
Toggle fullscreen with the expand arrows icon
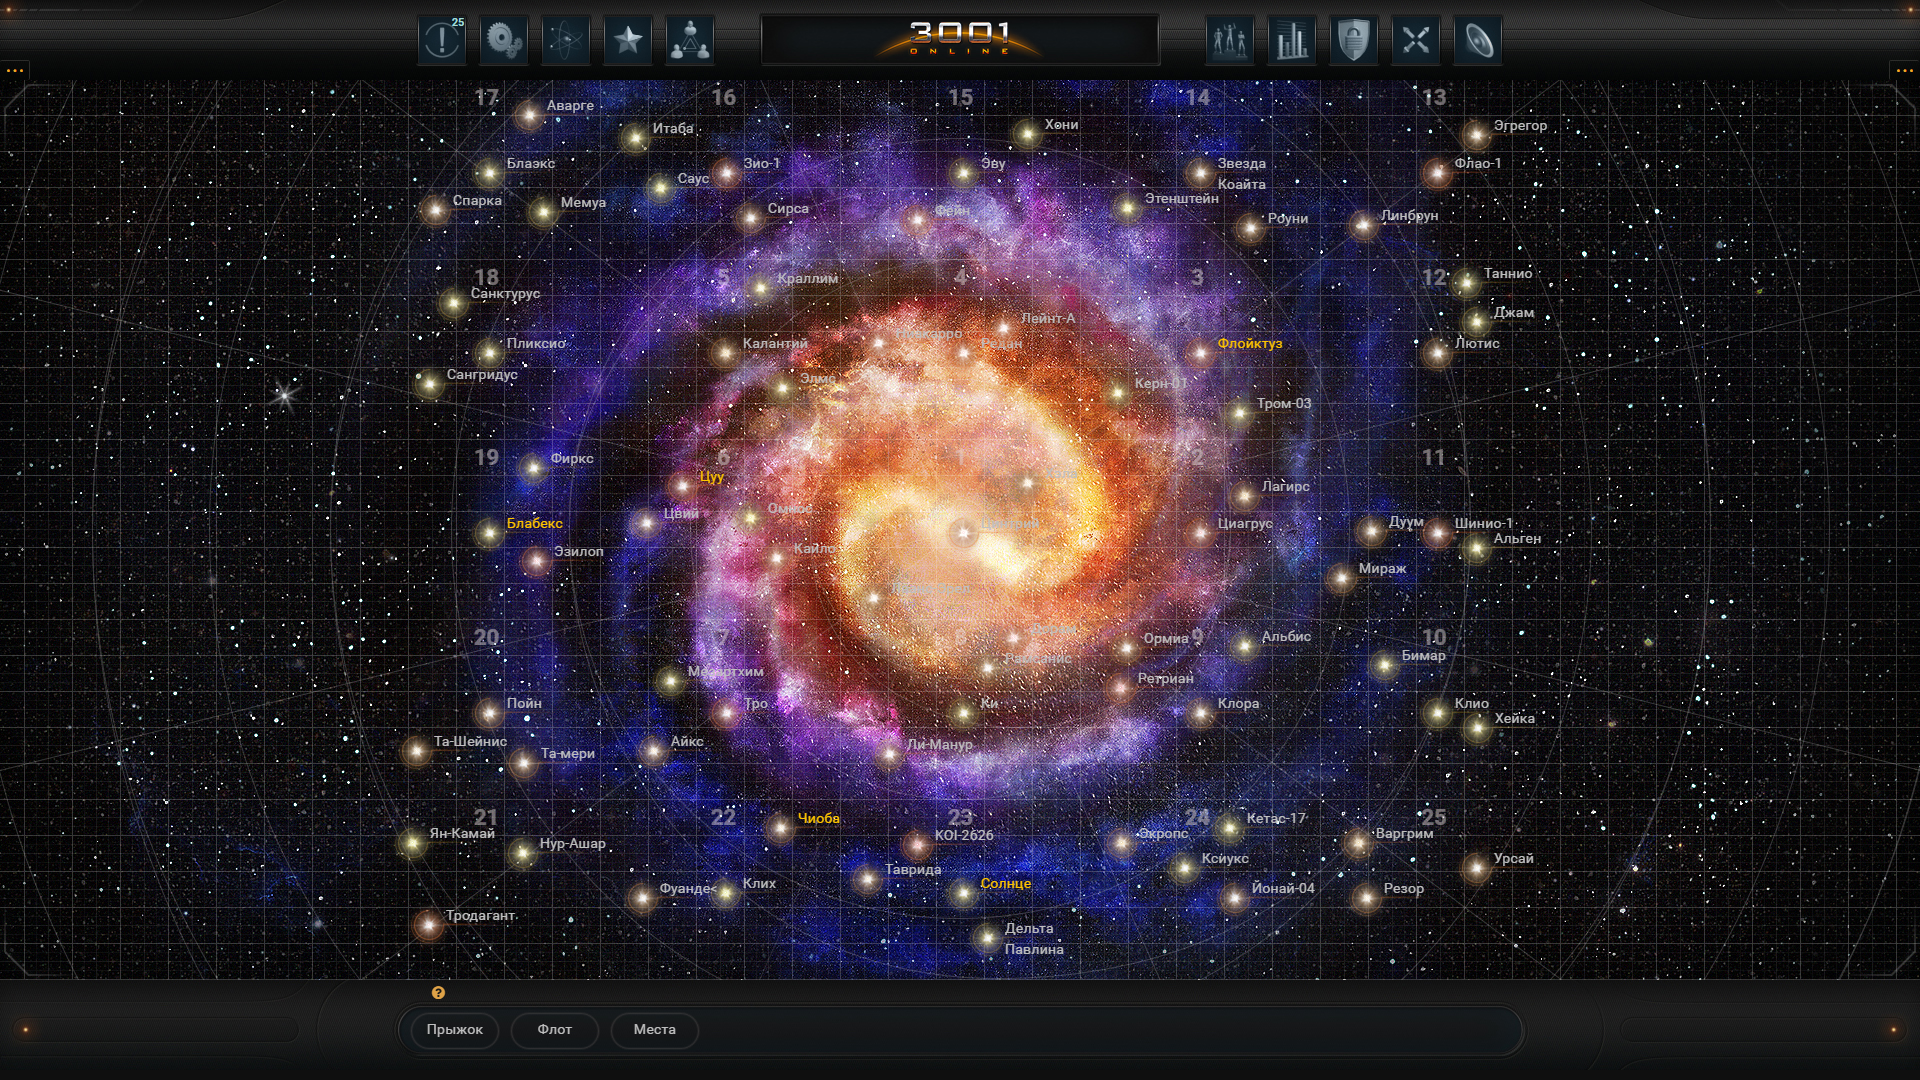pyautogui.click(x=1415, y=40)
